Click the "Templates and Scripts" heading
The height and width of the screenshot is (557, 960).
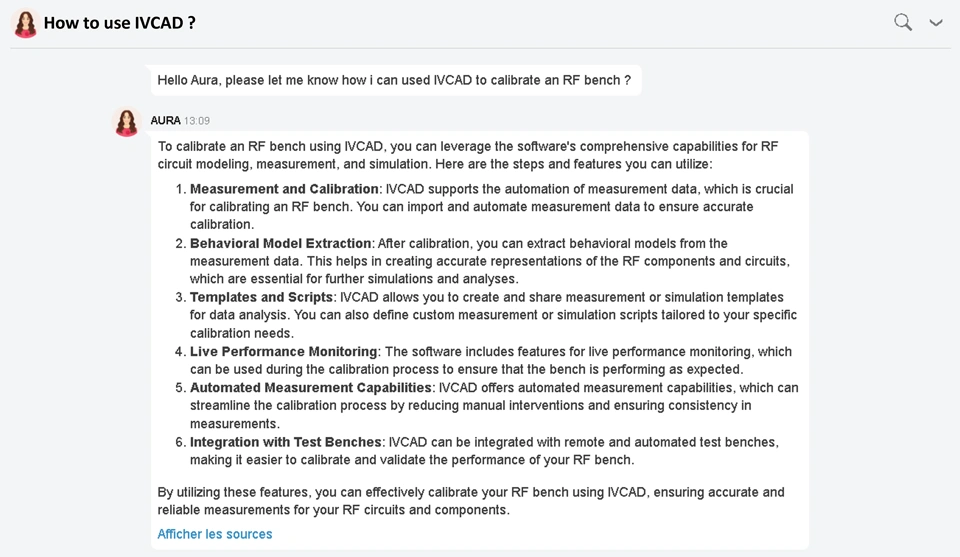(x=261, y=297)
